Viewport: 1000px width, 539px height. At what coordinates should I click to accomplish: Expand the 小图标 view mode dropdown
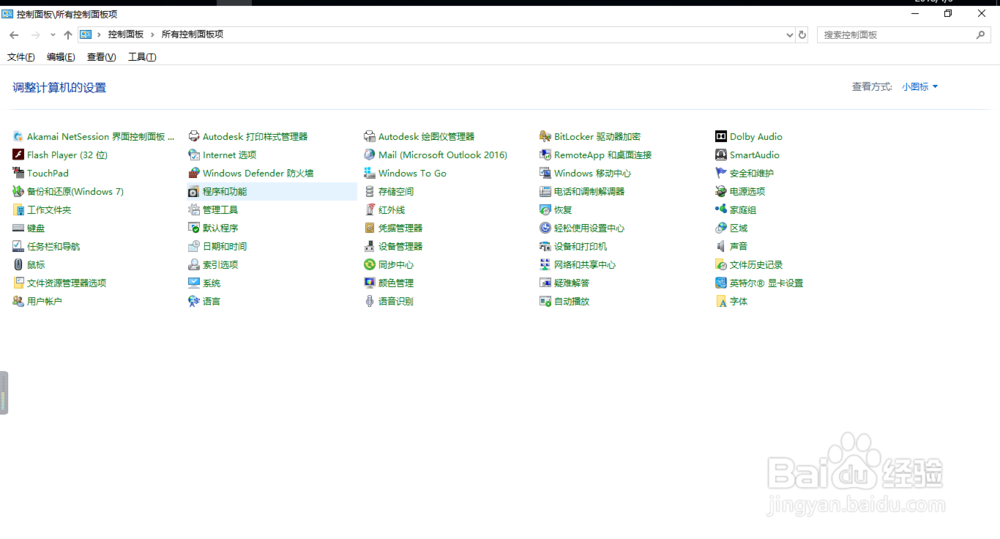(x=920, y=87)
